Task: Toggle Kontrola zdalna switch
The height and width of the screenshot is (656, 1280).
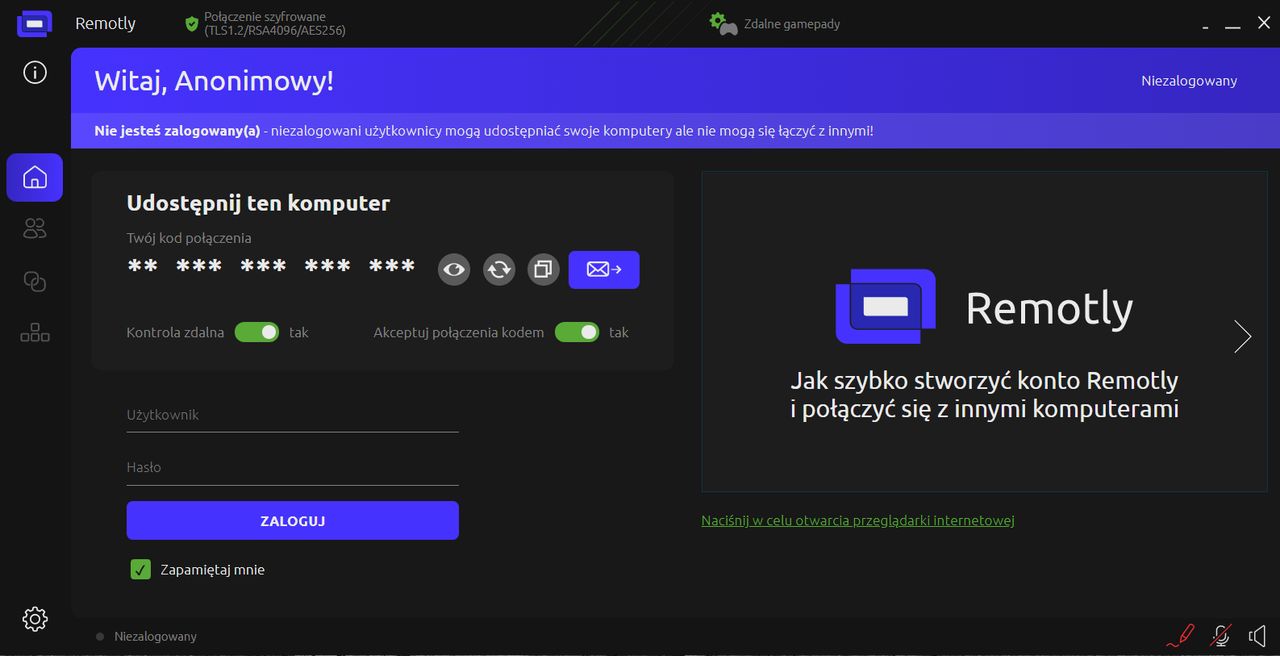Action: click(x=257, y=332)
